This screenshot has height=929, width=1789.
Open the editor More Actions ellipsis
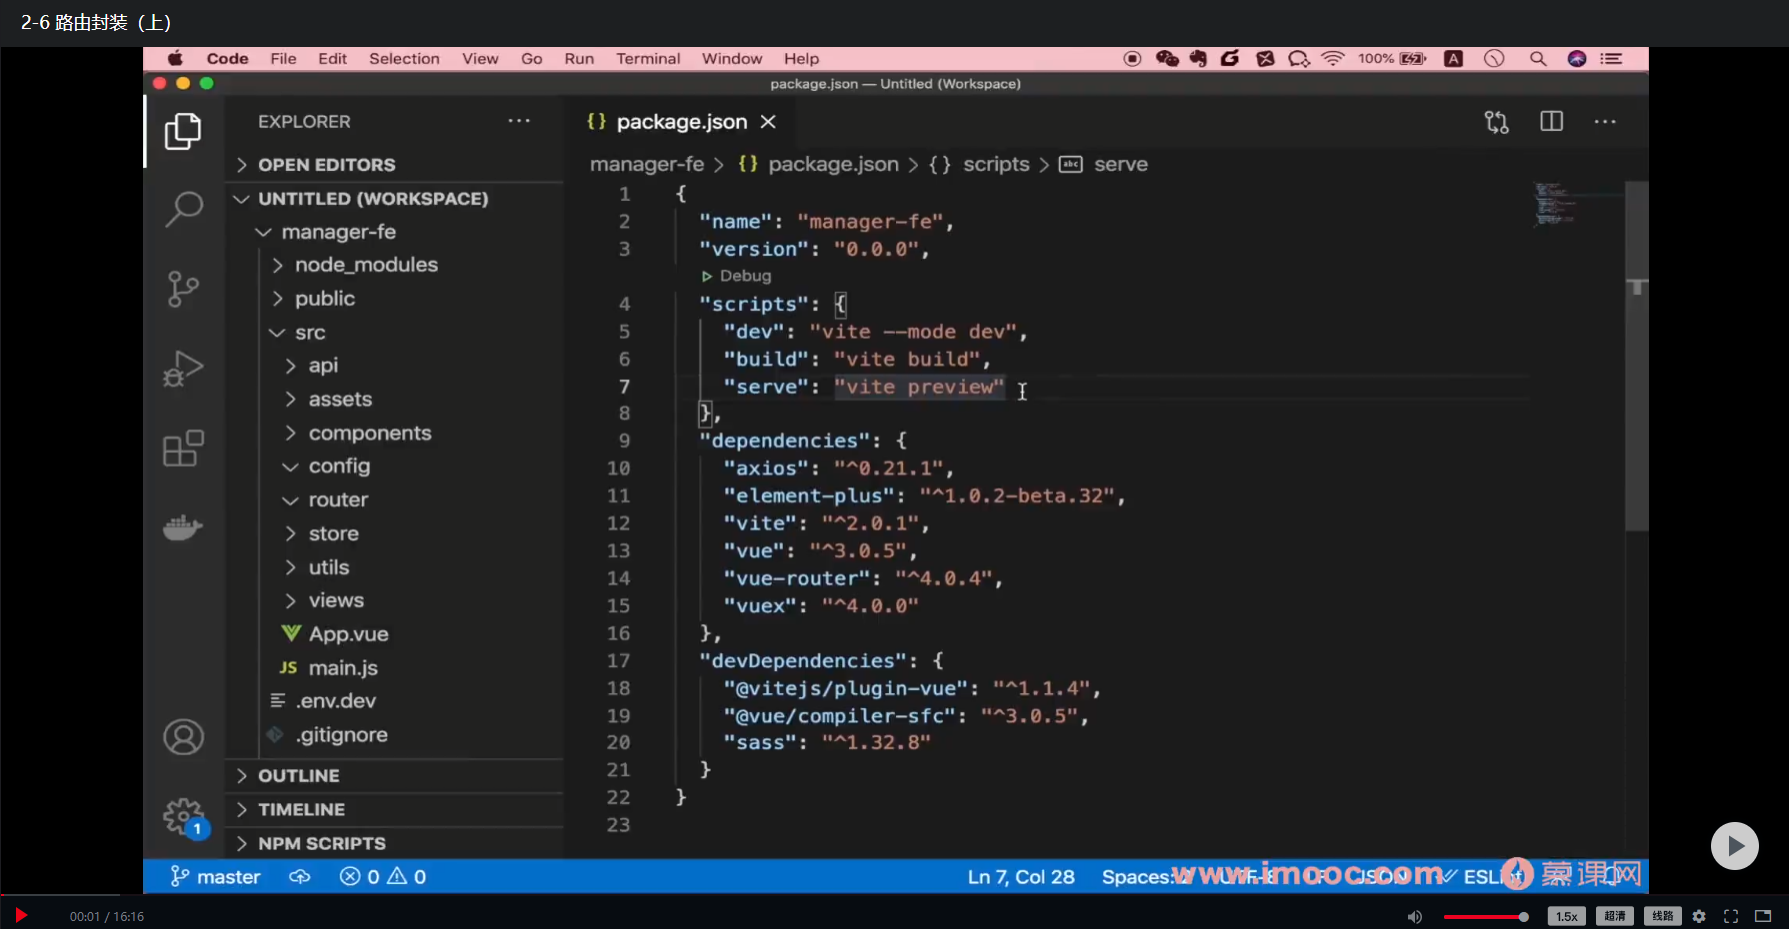tap(1605, 122)
